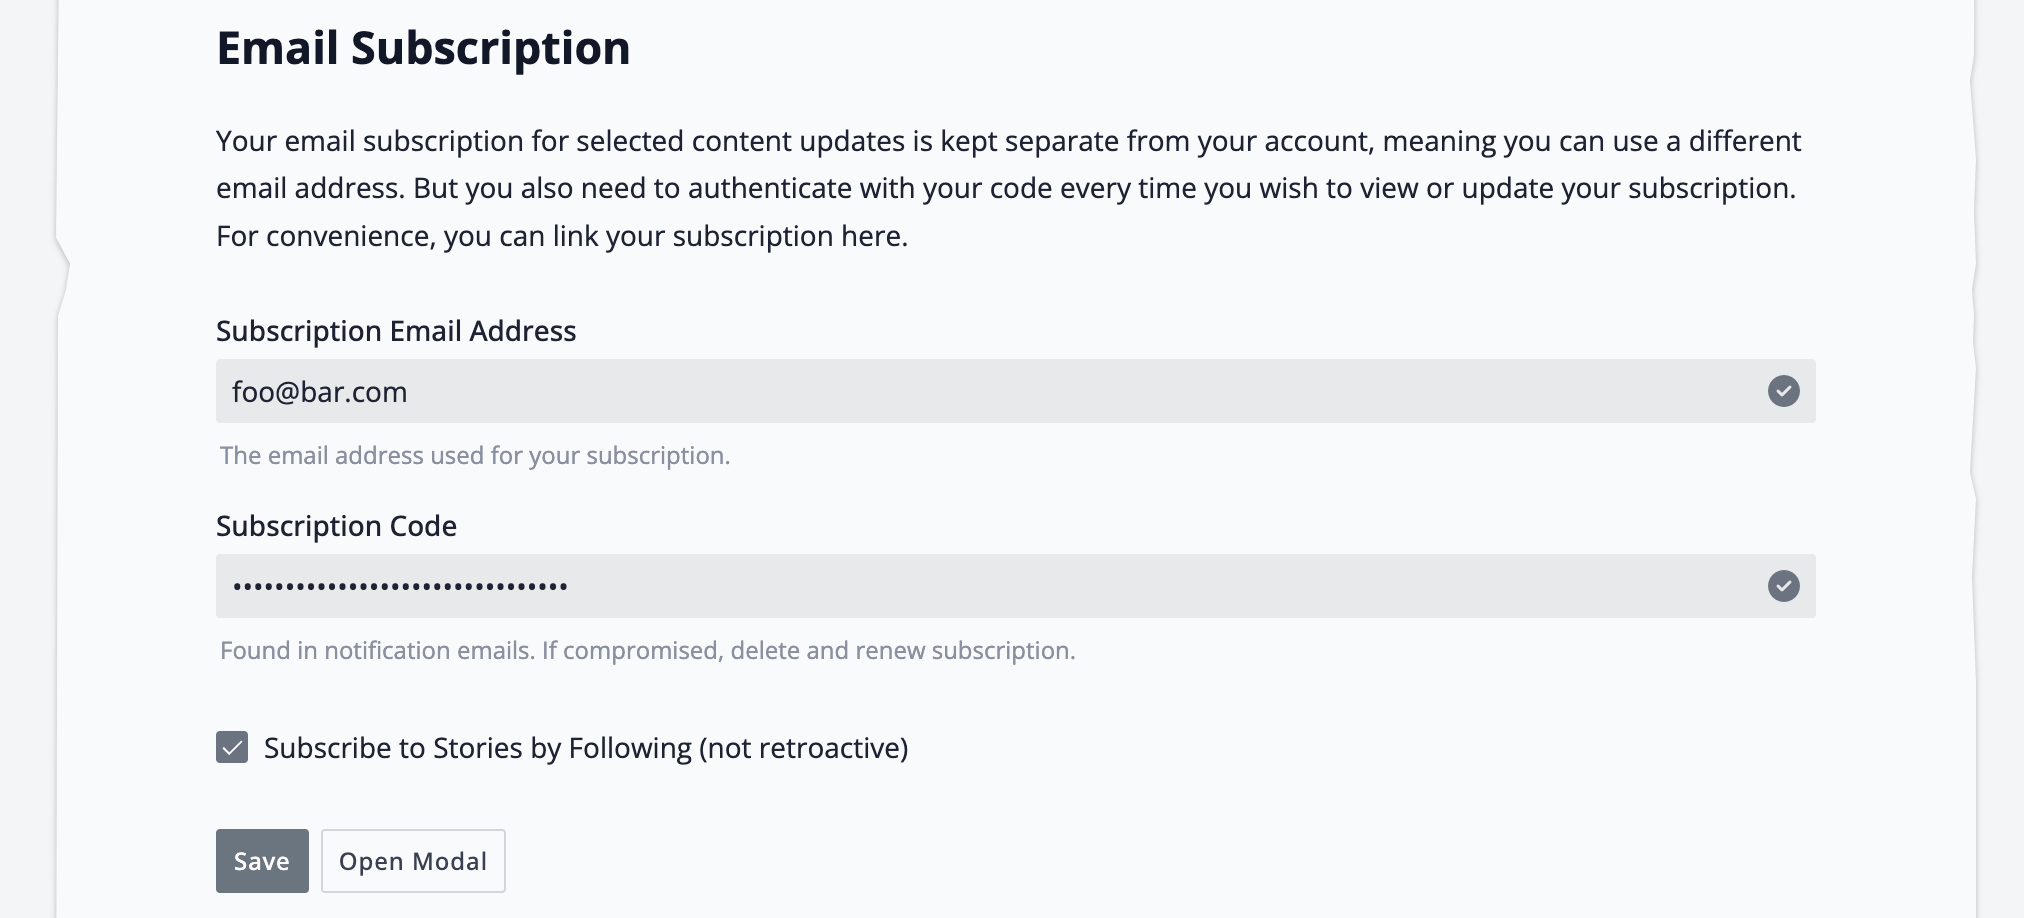
Task: Untick the Subscribe to Stories by Following checkbox
Action: [x=232, y=747]
